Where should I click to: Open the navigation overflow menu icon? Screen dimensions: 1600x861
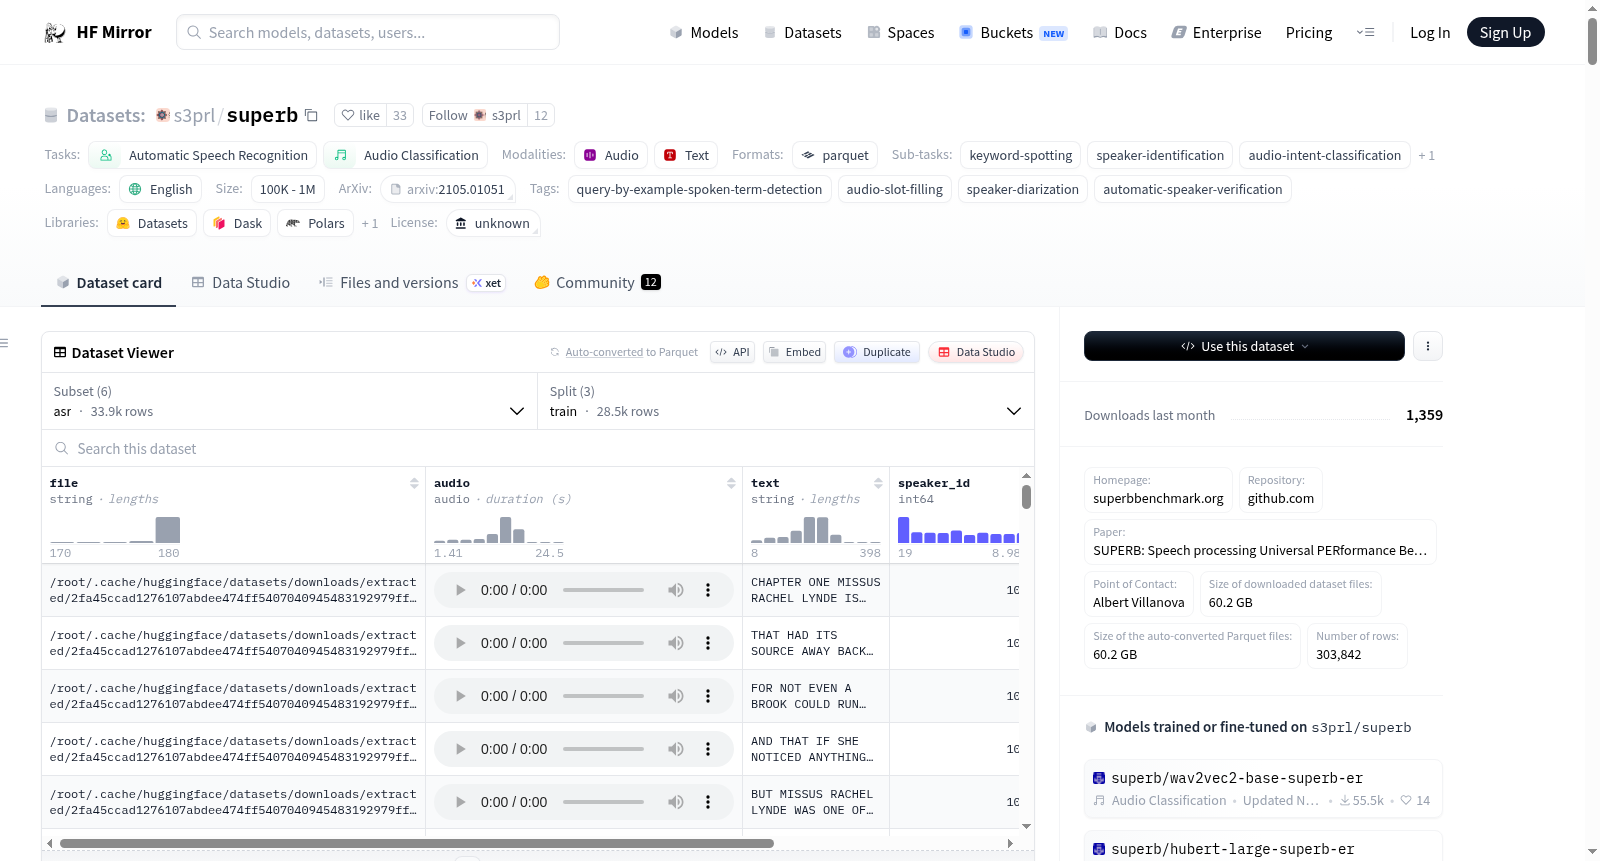tap(1365, 33)
